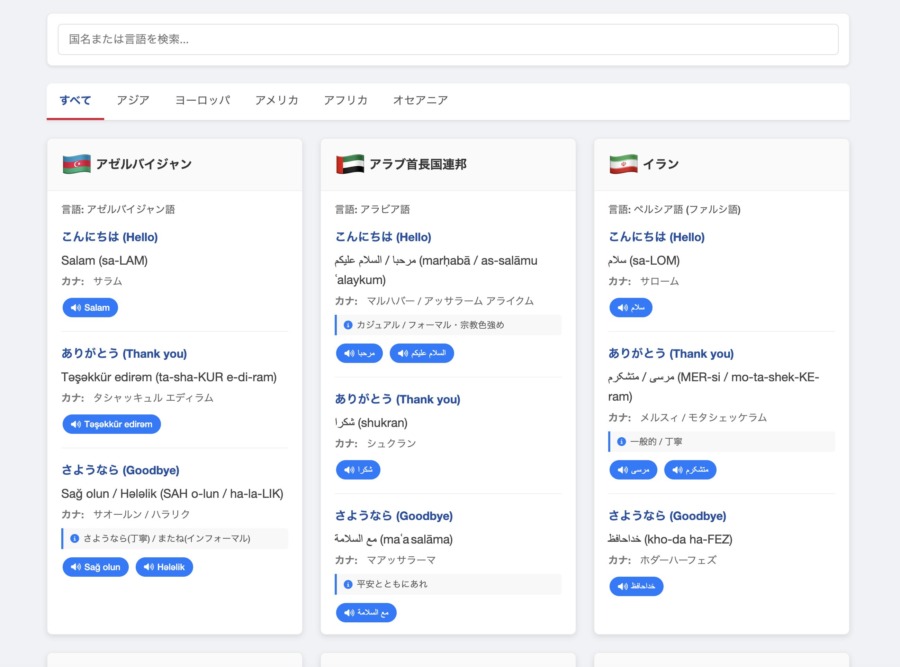Click カナ: シュクラン reading
This screenshot has width=900, height=667.
pyautogui.click(x=376, y=443)
